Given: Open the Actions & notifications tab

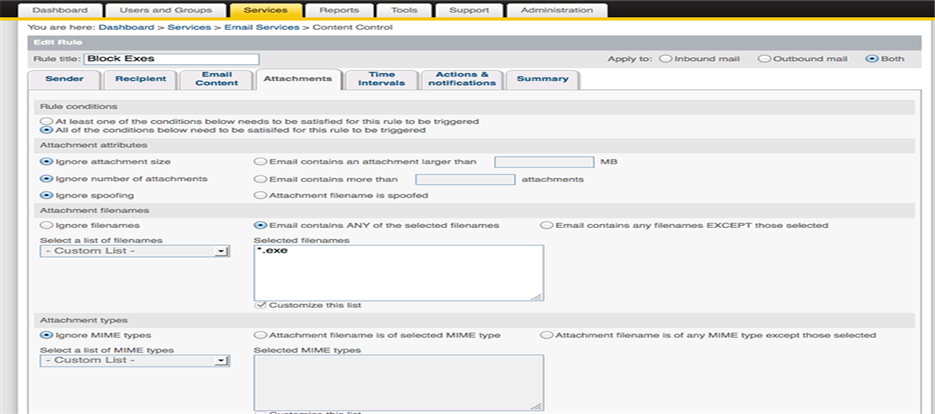Looking at the screenshot, I should click(x=460, y=79).
